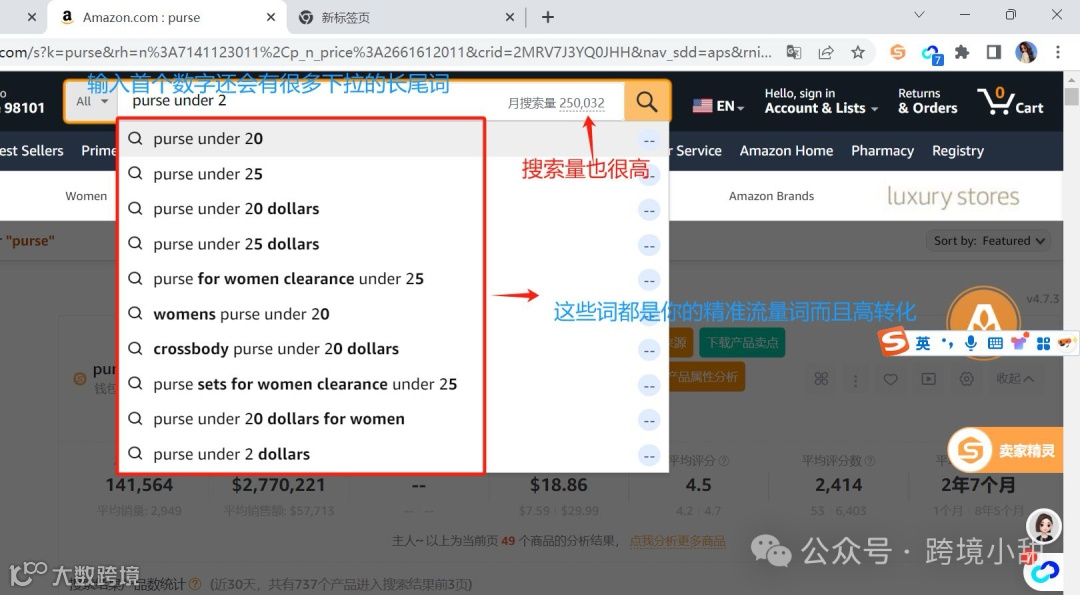Click the Women category link

tap(86, 196)
